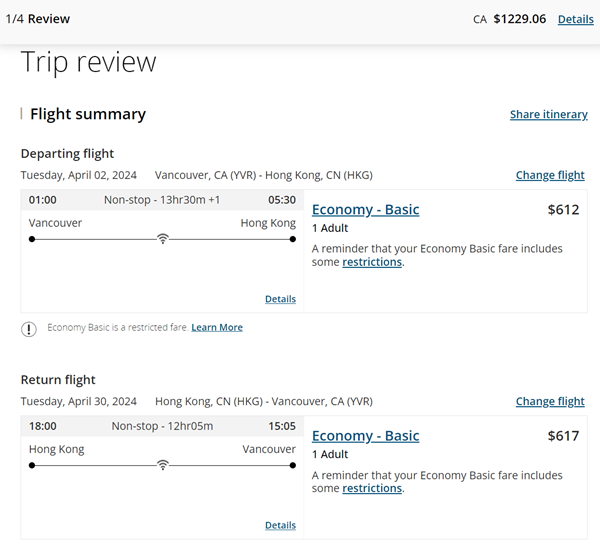This screenshot has height=544, width=600.
Task: Click the $612 departing fare price
Action: (x=563, y=210)
